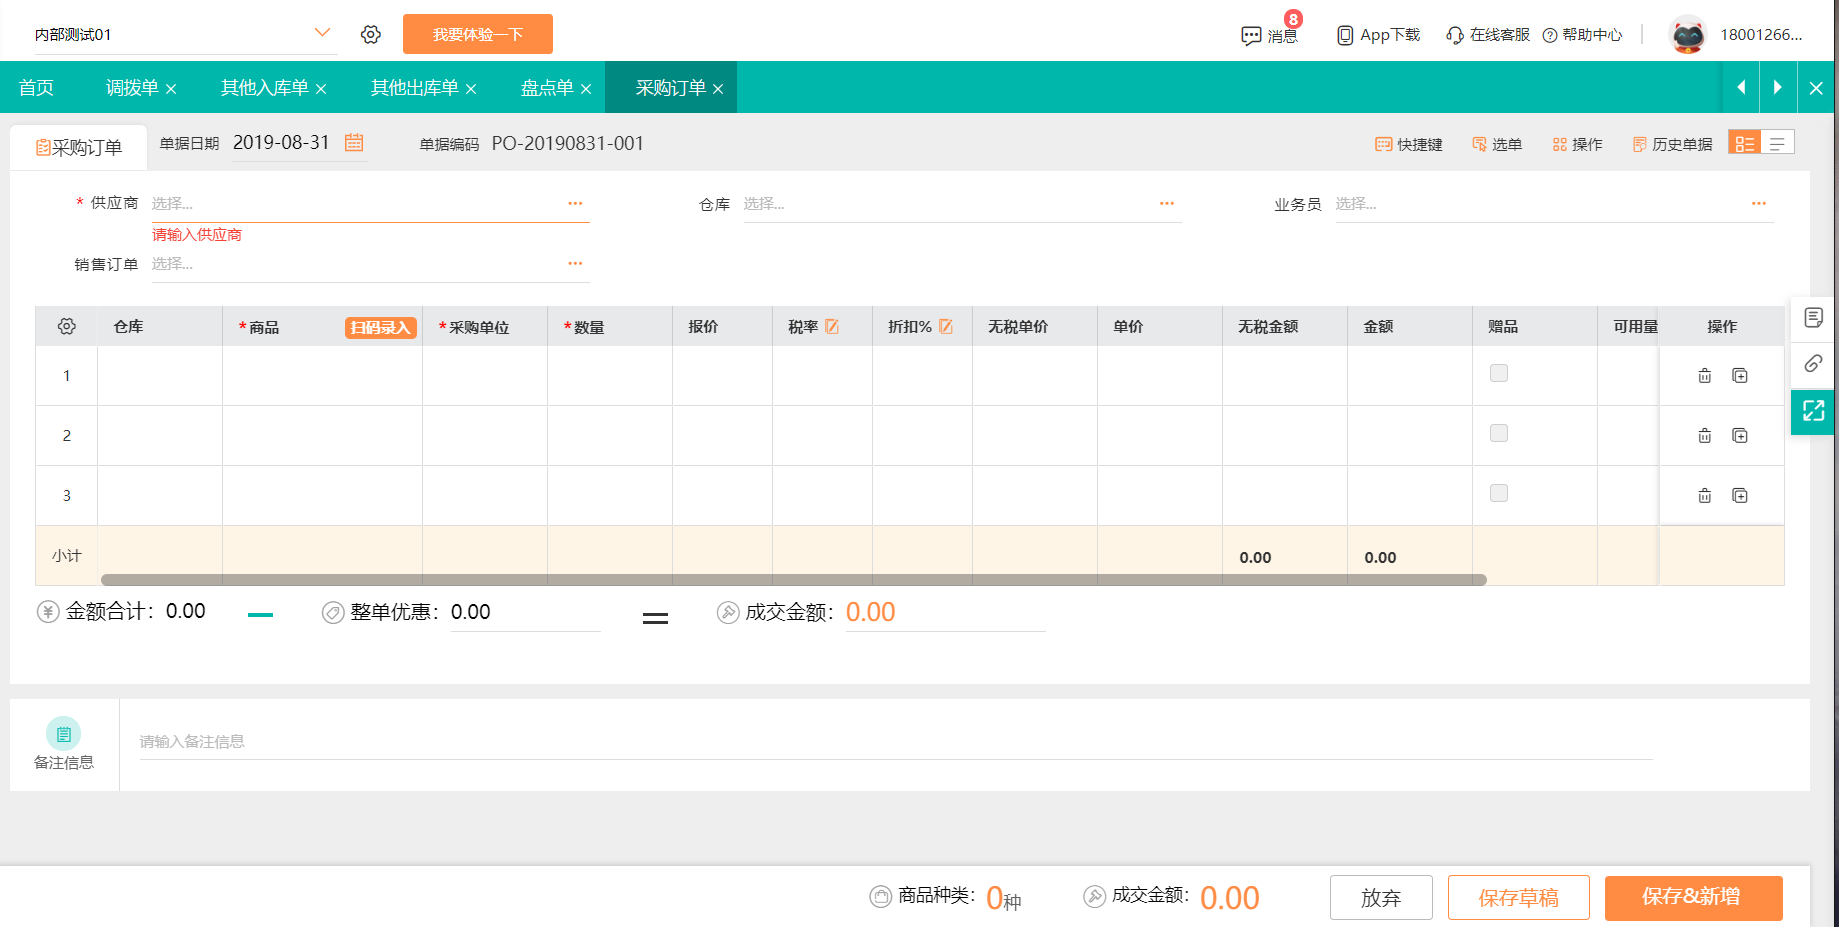Click the settings gear next to account selector
The width and height of the screenshot is (1839, 927).
click(371, 35)
